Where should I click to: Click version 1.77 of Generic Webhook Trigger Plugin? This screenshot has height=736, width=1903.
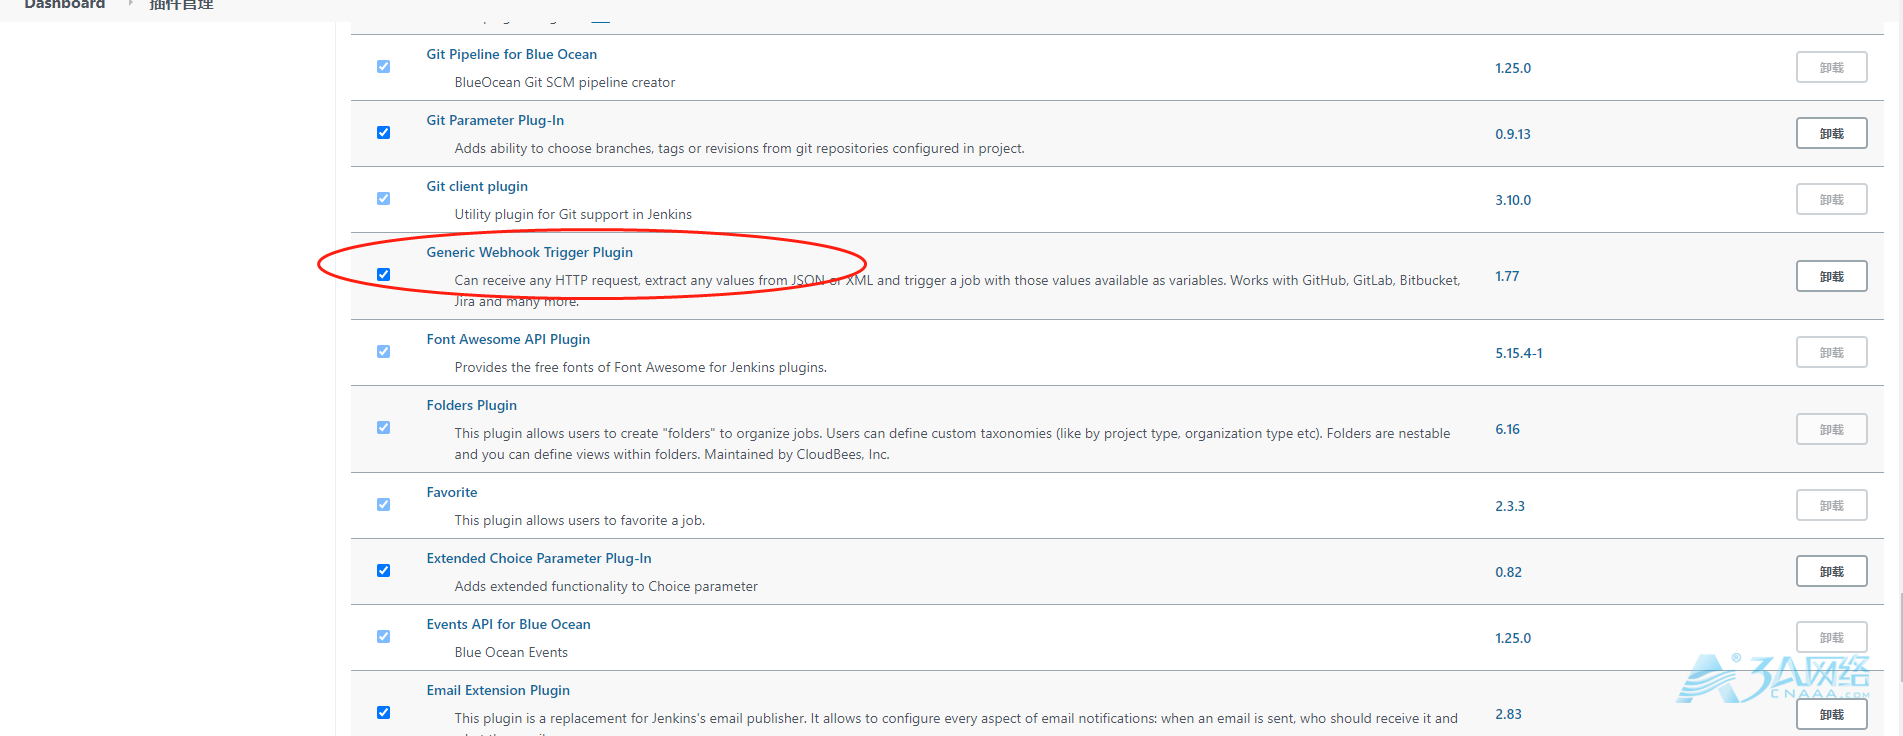click(1507, 276)
